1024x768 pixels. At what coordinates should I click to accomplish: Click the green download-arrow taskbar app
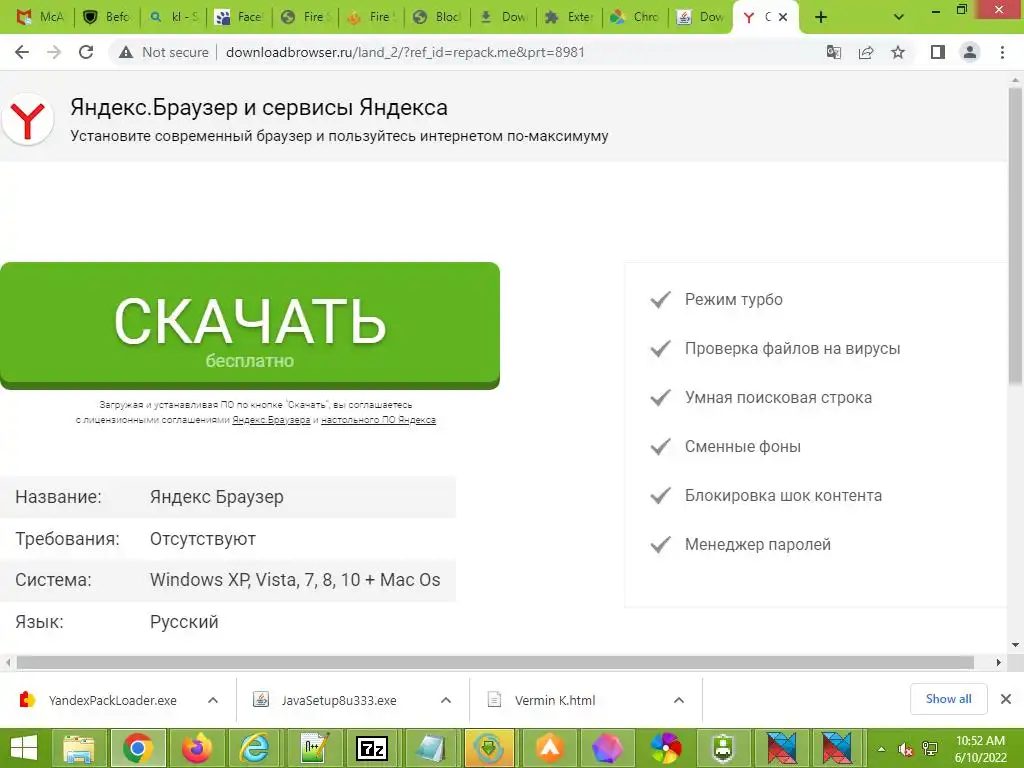pos(488,748)
